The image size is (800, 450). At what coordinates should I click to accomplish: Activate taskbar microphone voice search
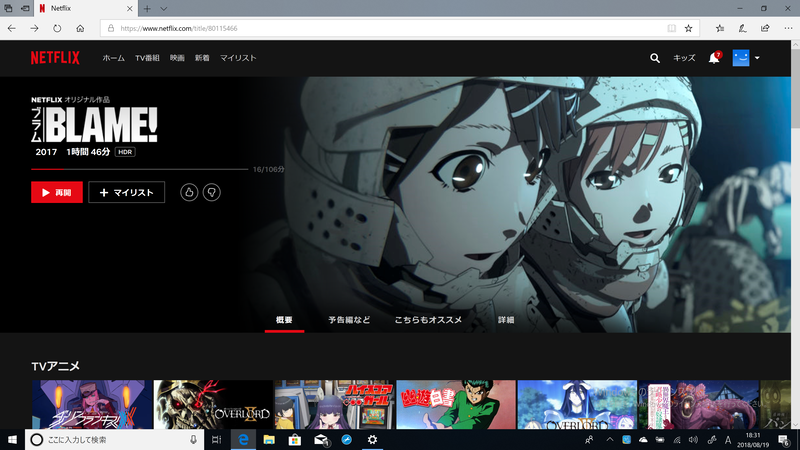pos(193,440)
